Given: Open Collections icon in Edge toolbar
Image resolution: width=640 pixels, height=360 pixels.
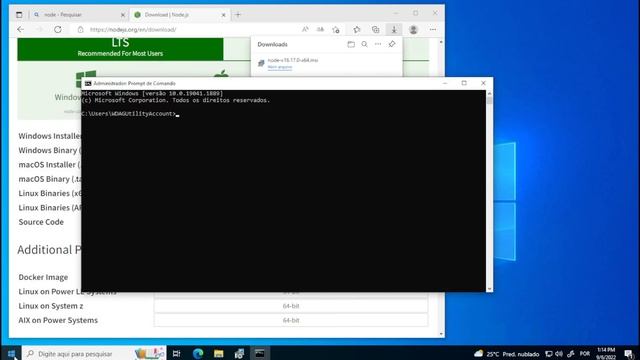Looking at the screenshot, I should pos(376,29).
